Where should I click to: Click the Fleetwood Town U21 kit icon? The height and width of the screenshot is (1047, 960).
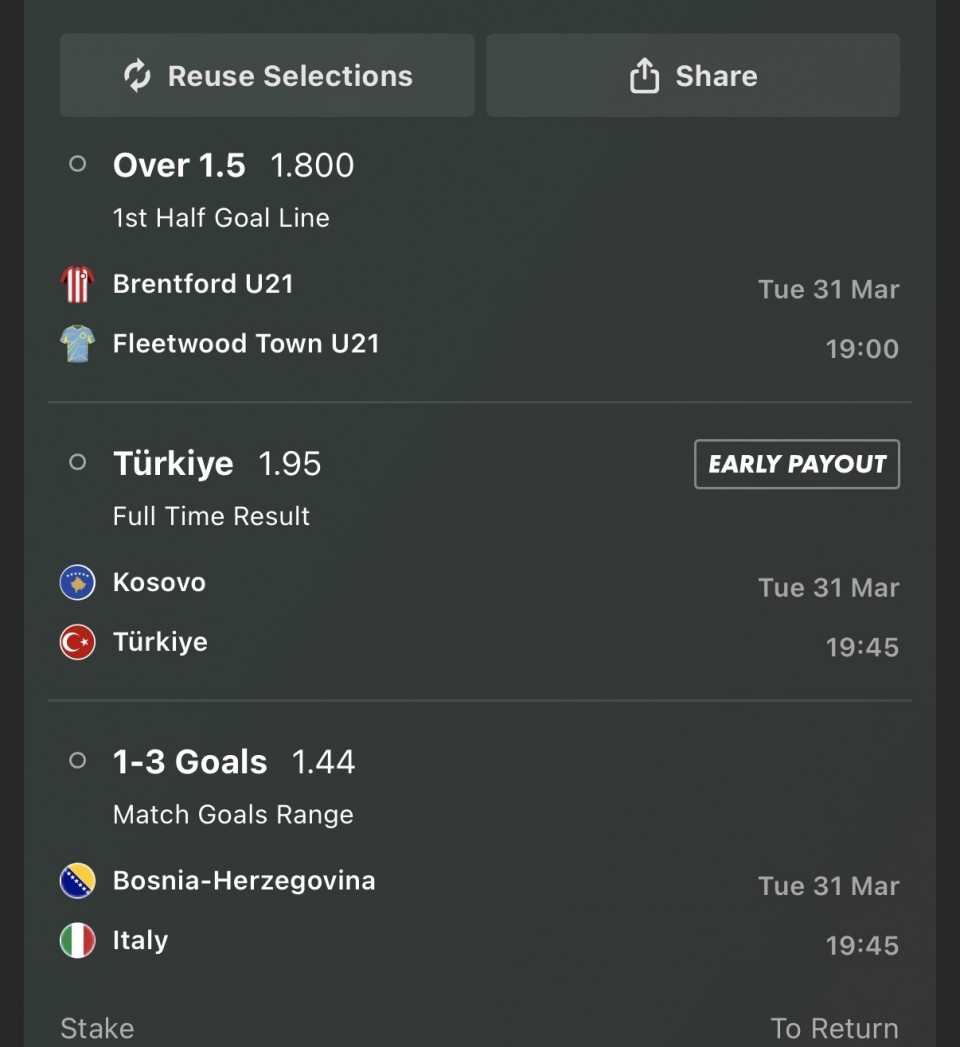coord(77,344)
